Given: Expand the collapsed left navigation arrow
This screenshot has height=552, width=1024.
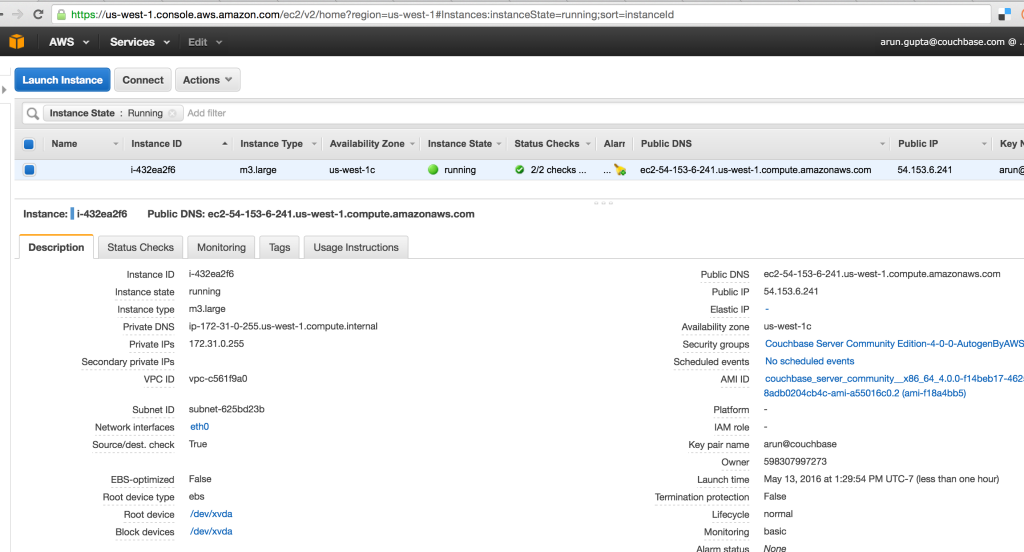Looking at the screenshot, I should [x=4, y=89].
